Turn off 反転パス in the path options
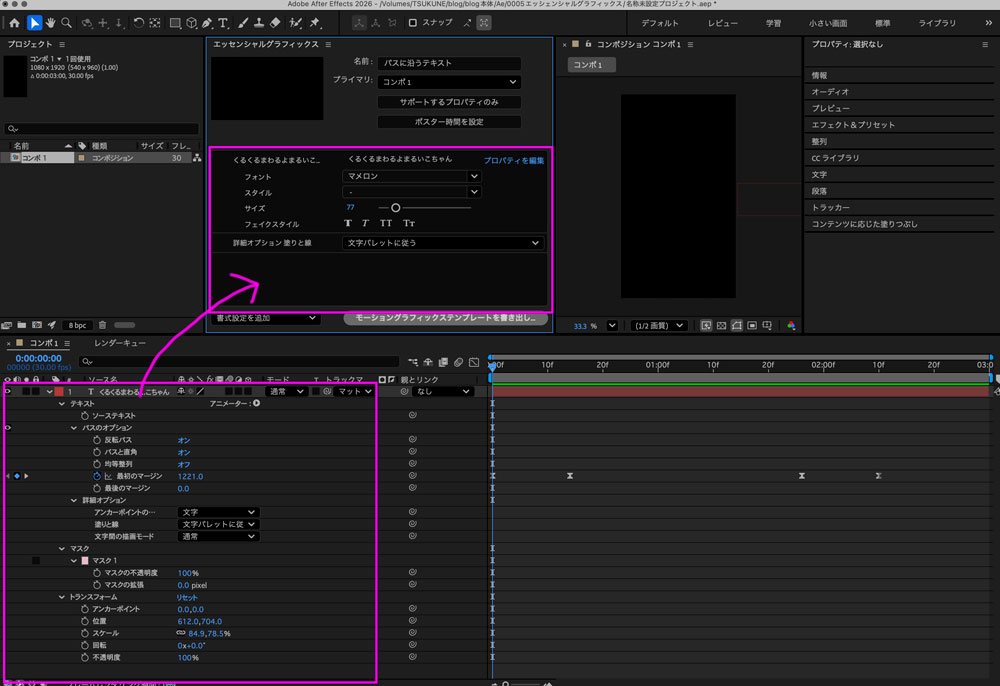 pyautogui.click(x=184, y=440)
